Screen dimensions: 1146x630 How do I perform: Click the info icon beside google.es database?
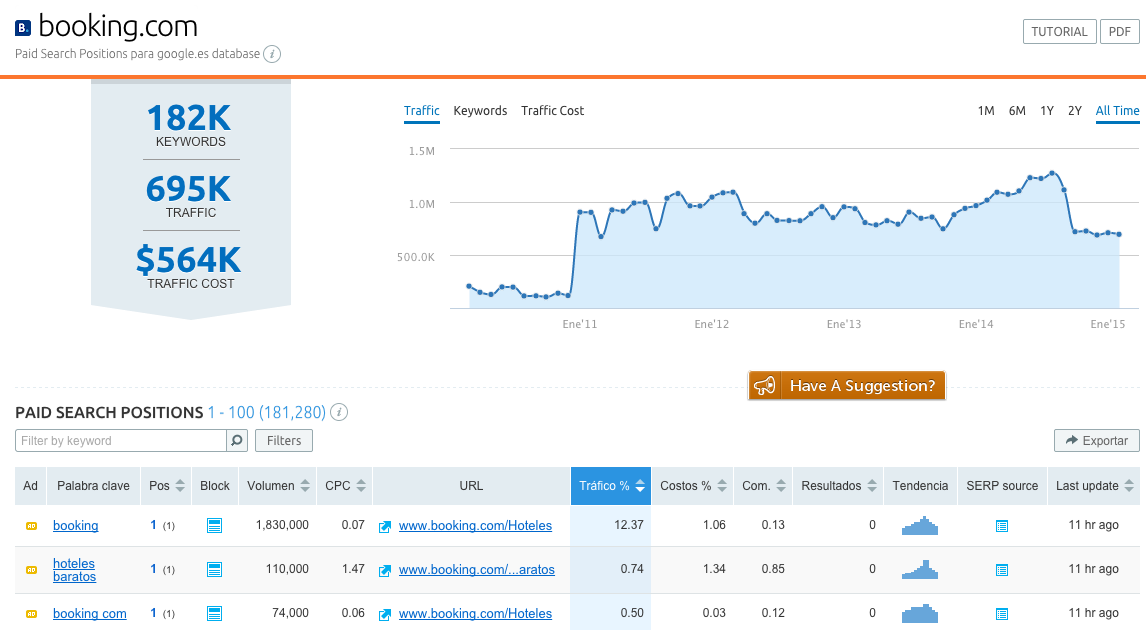click(x=272, y=54)
